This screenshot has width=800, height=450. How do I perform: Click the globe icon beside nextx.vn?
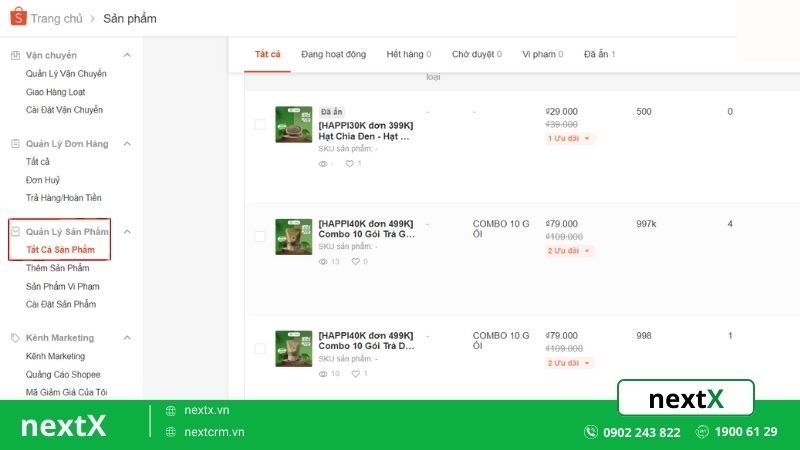tap(171, 410)
